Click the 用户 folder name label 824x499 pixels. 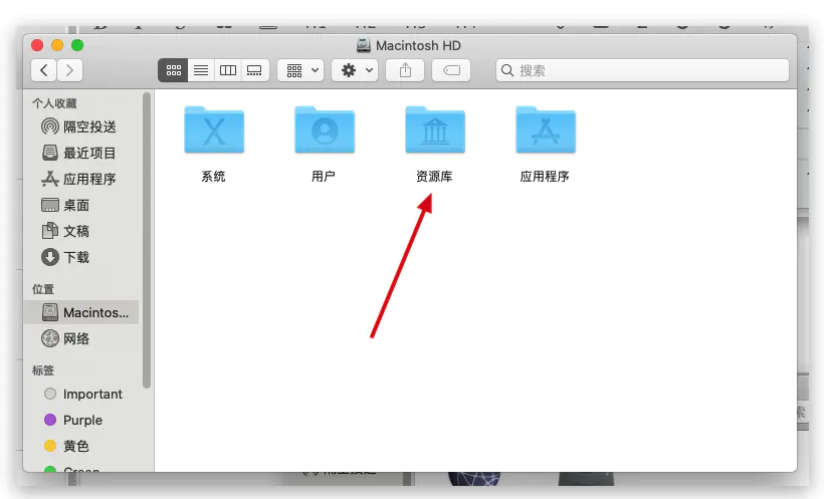click(323, 176)
